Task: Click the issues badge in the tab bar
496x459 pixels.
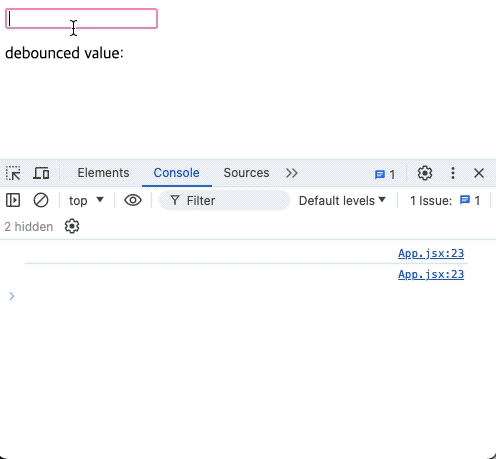Action: pos(385,174)
